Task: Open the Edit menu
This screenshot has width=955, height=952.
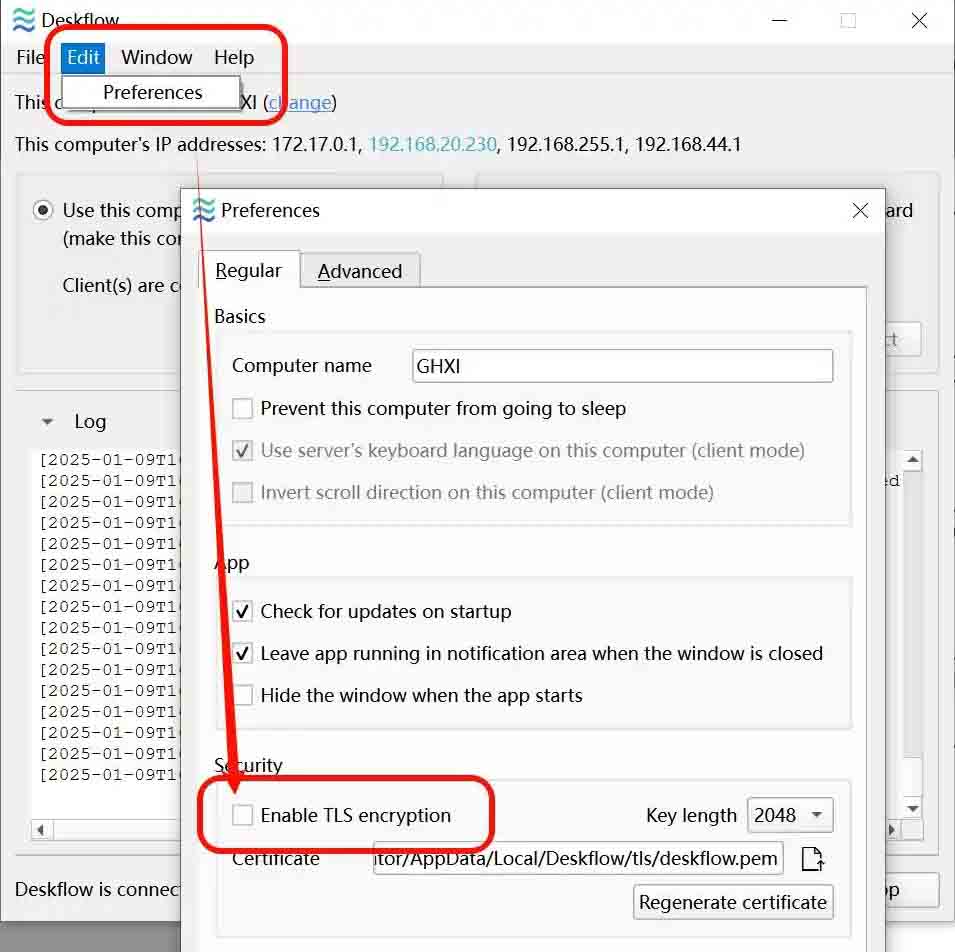Action: point(83,57)
